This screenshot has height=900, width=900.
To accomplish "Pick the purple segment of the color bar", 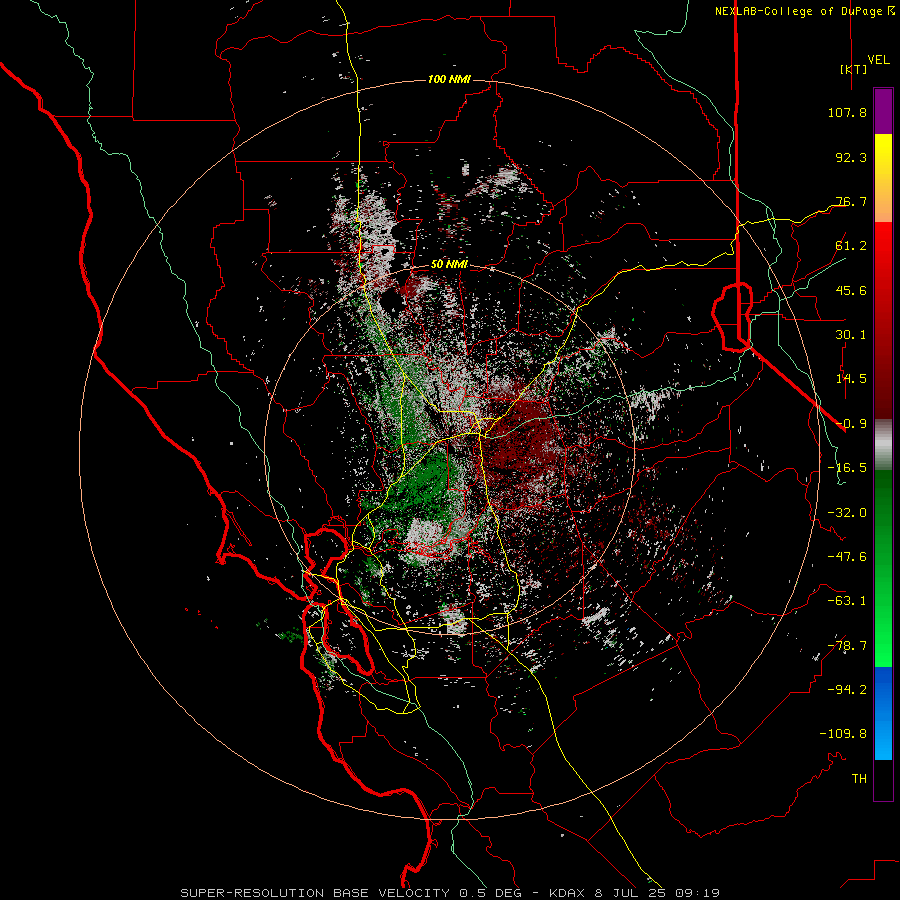I will [x=883, y=112].
